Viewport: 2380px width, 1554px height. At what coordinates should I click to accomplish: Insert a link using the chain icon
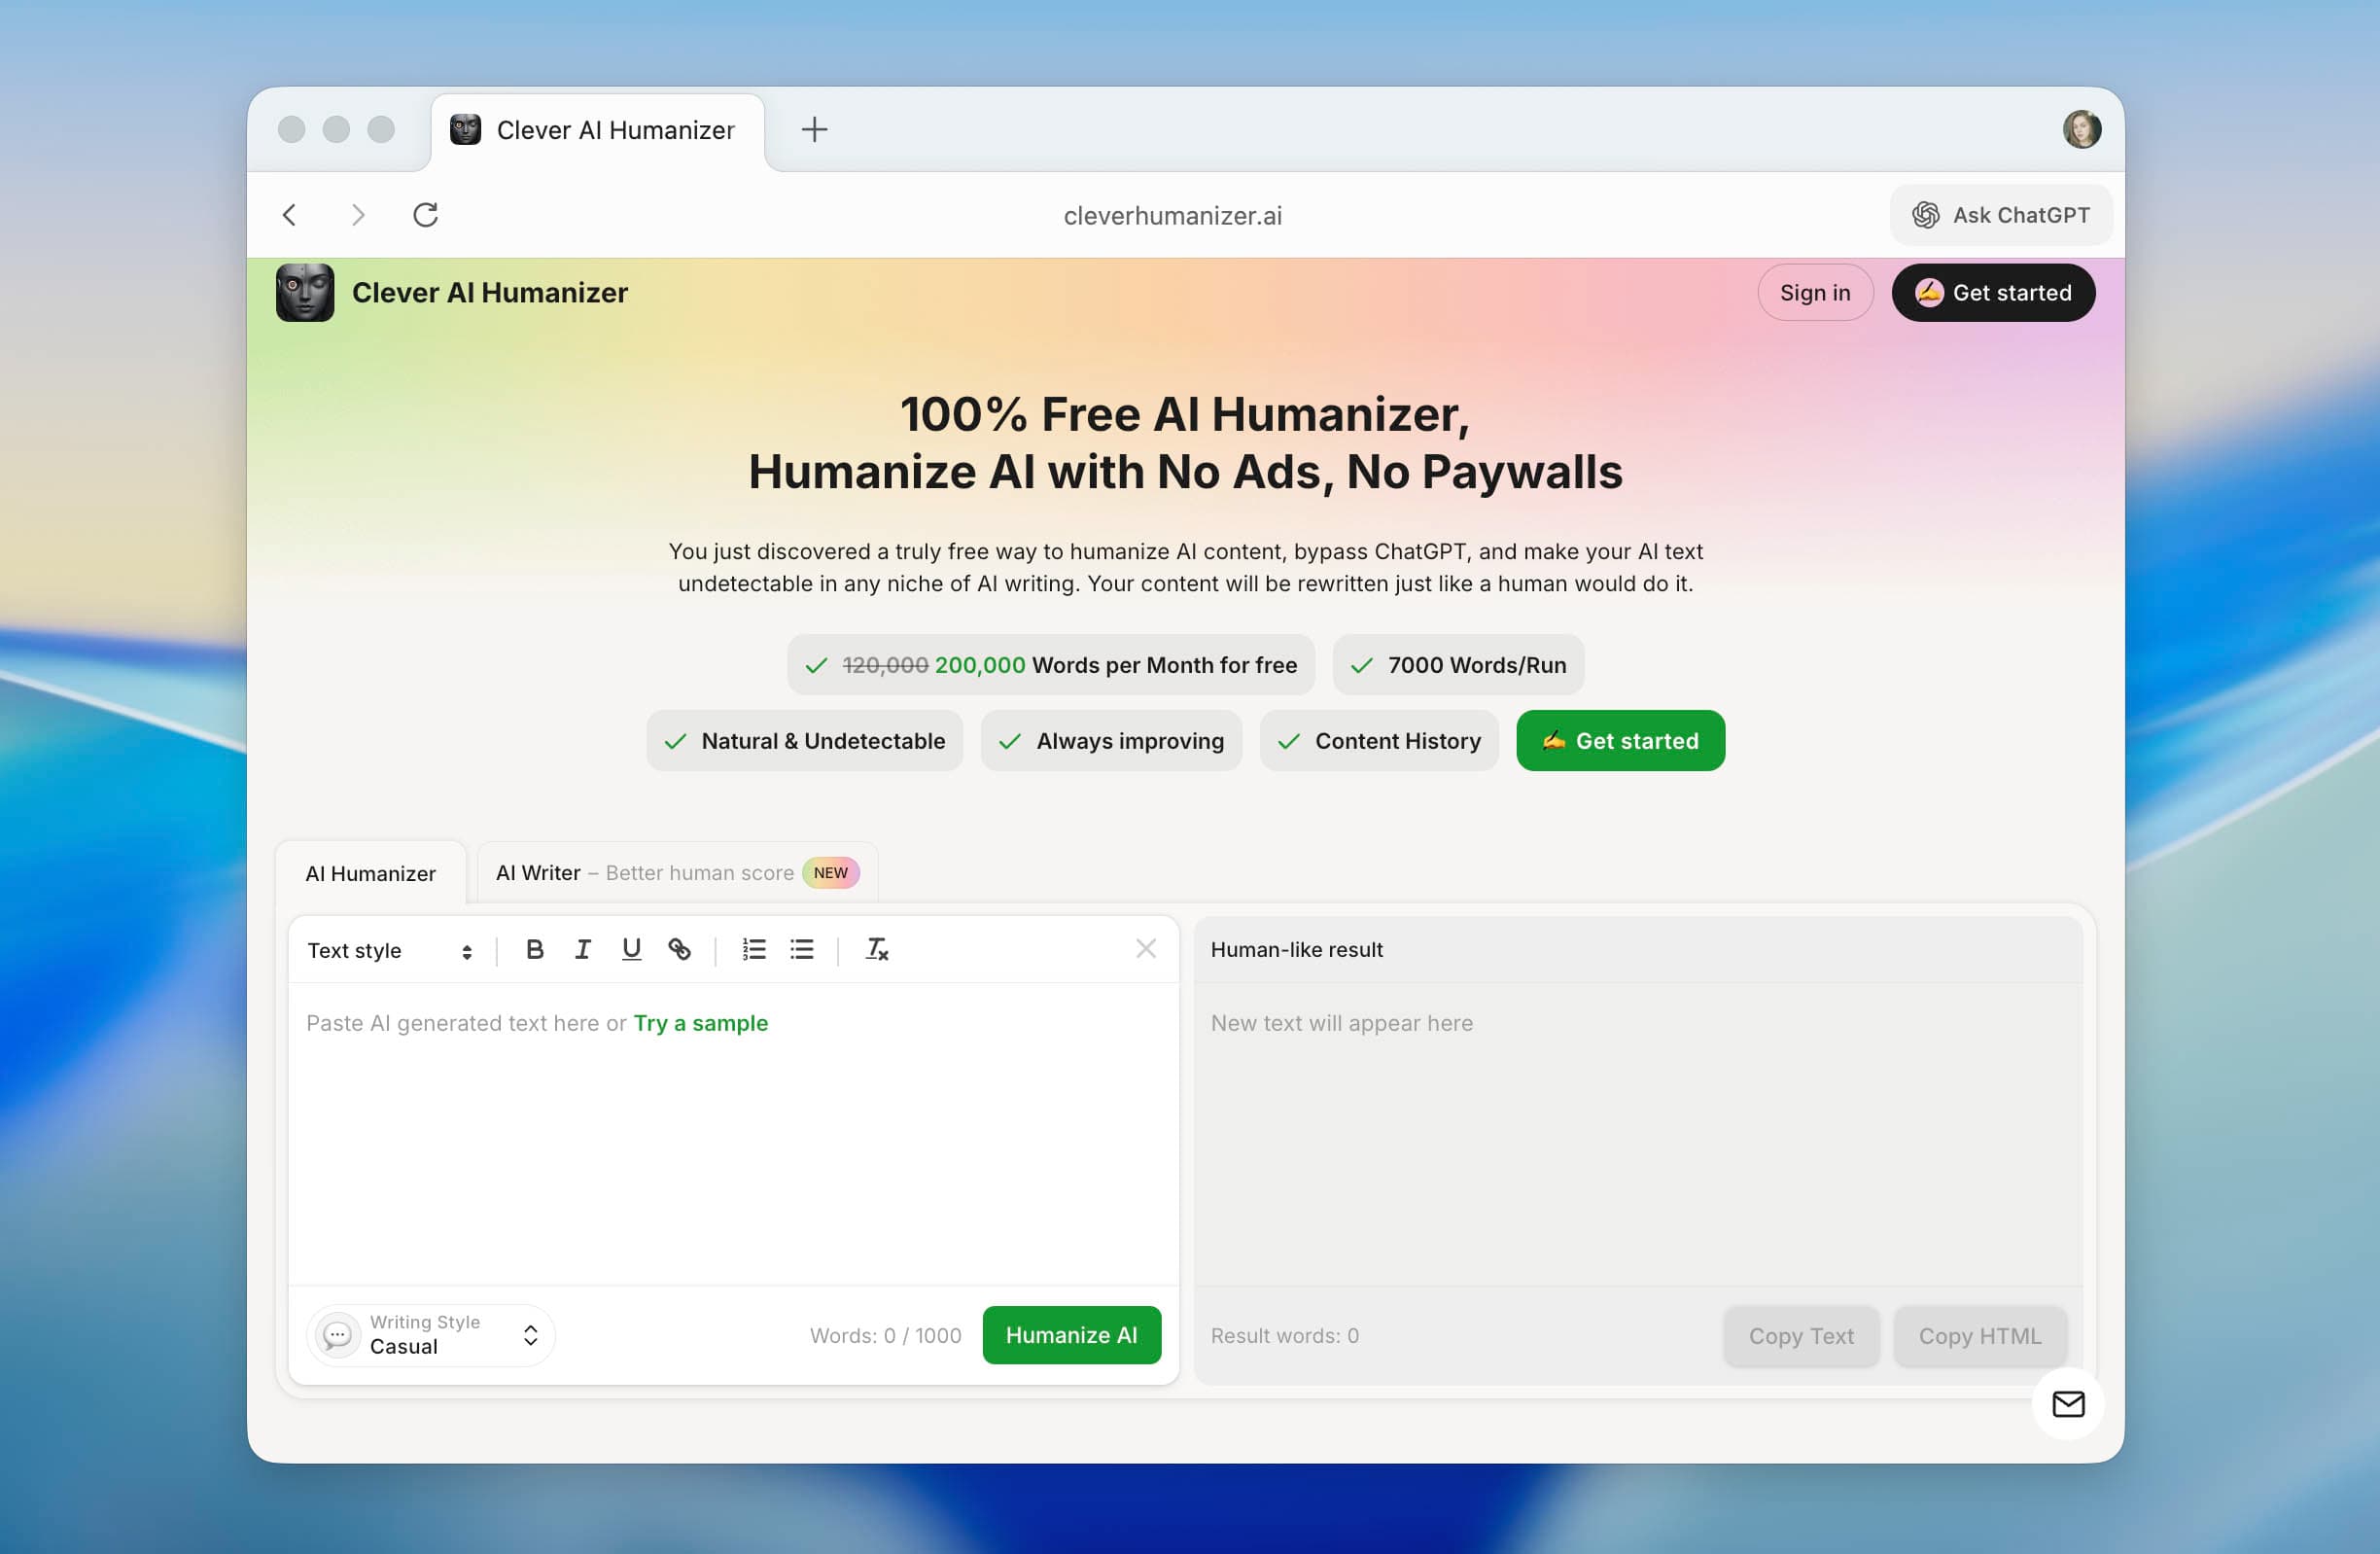point(679,949)
